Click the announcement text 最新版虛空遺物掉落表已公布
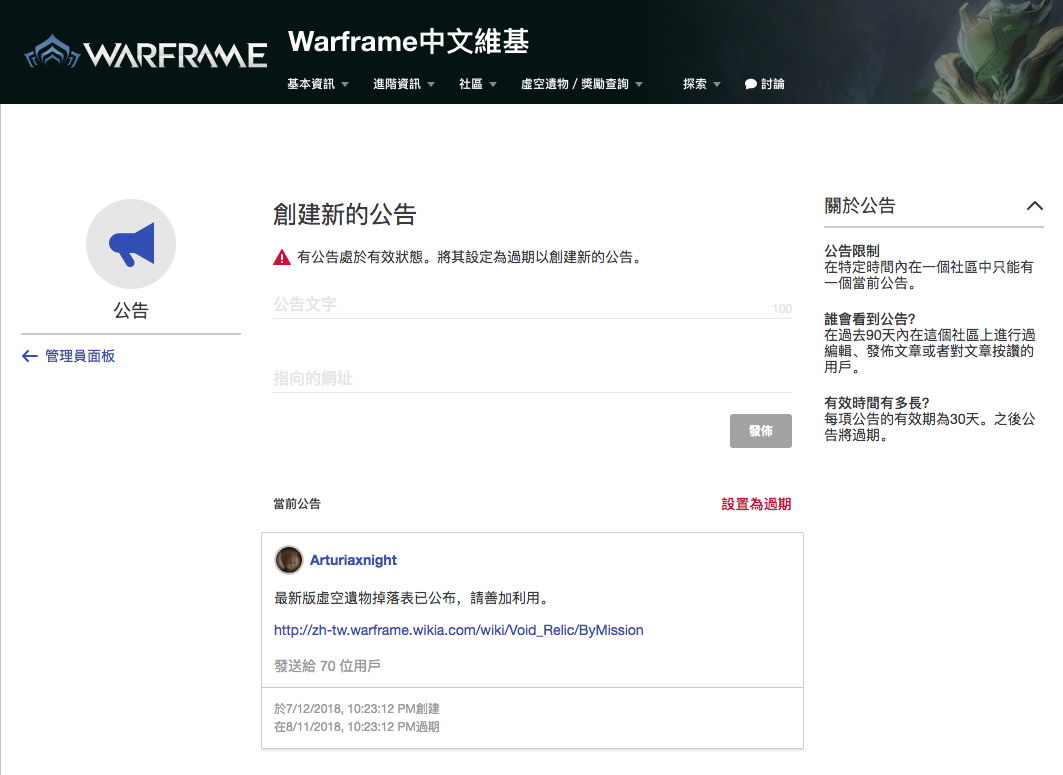The width and height of the screenshot is (1063, 775). click(x=411, y=598)
